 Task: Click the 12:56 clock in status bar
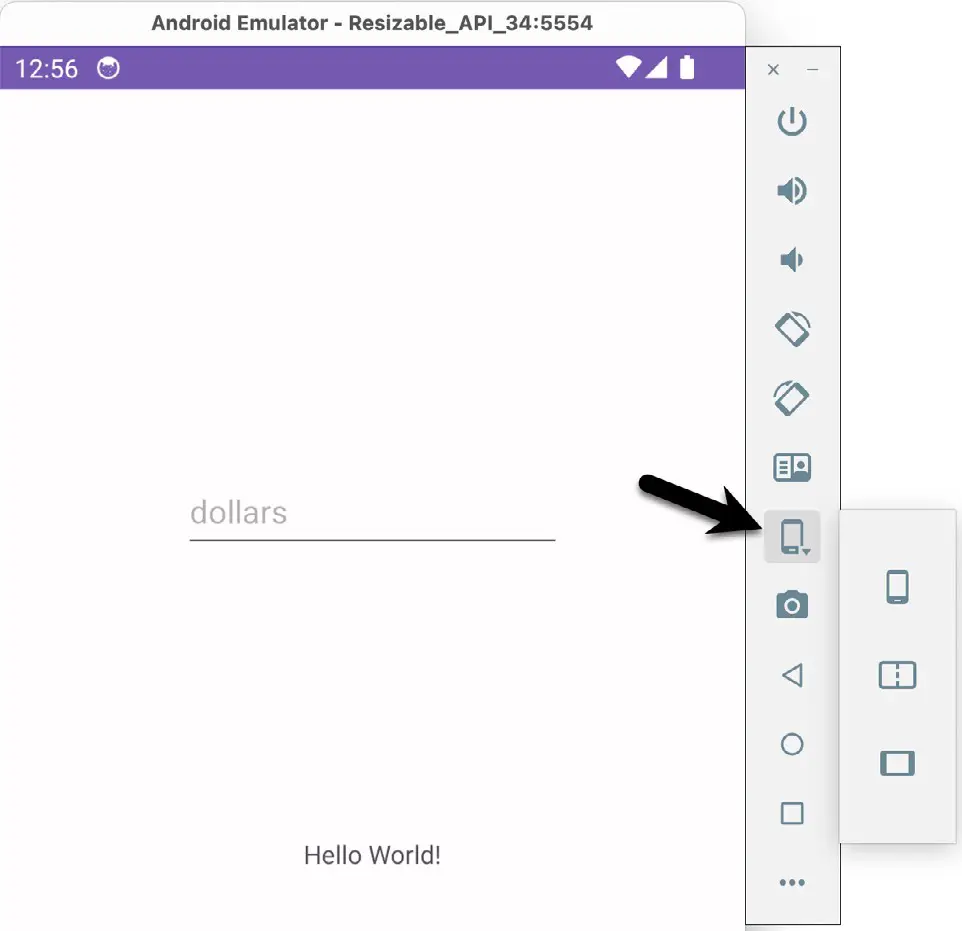(47, 69)
